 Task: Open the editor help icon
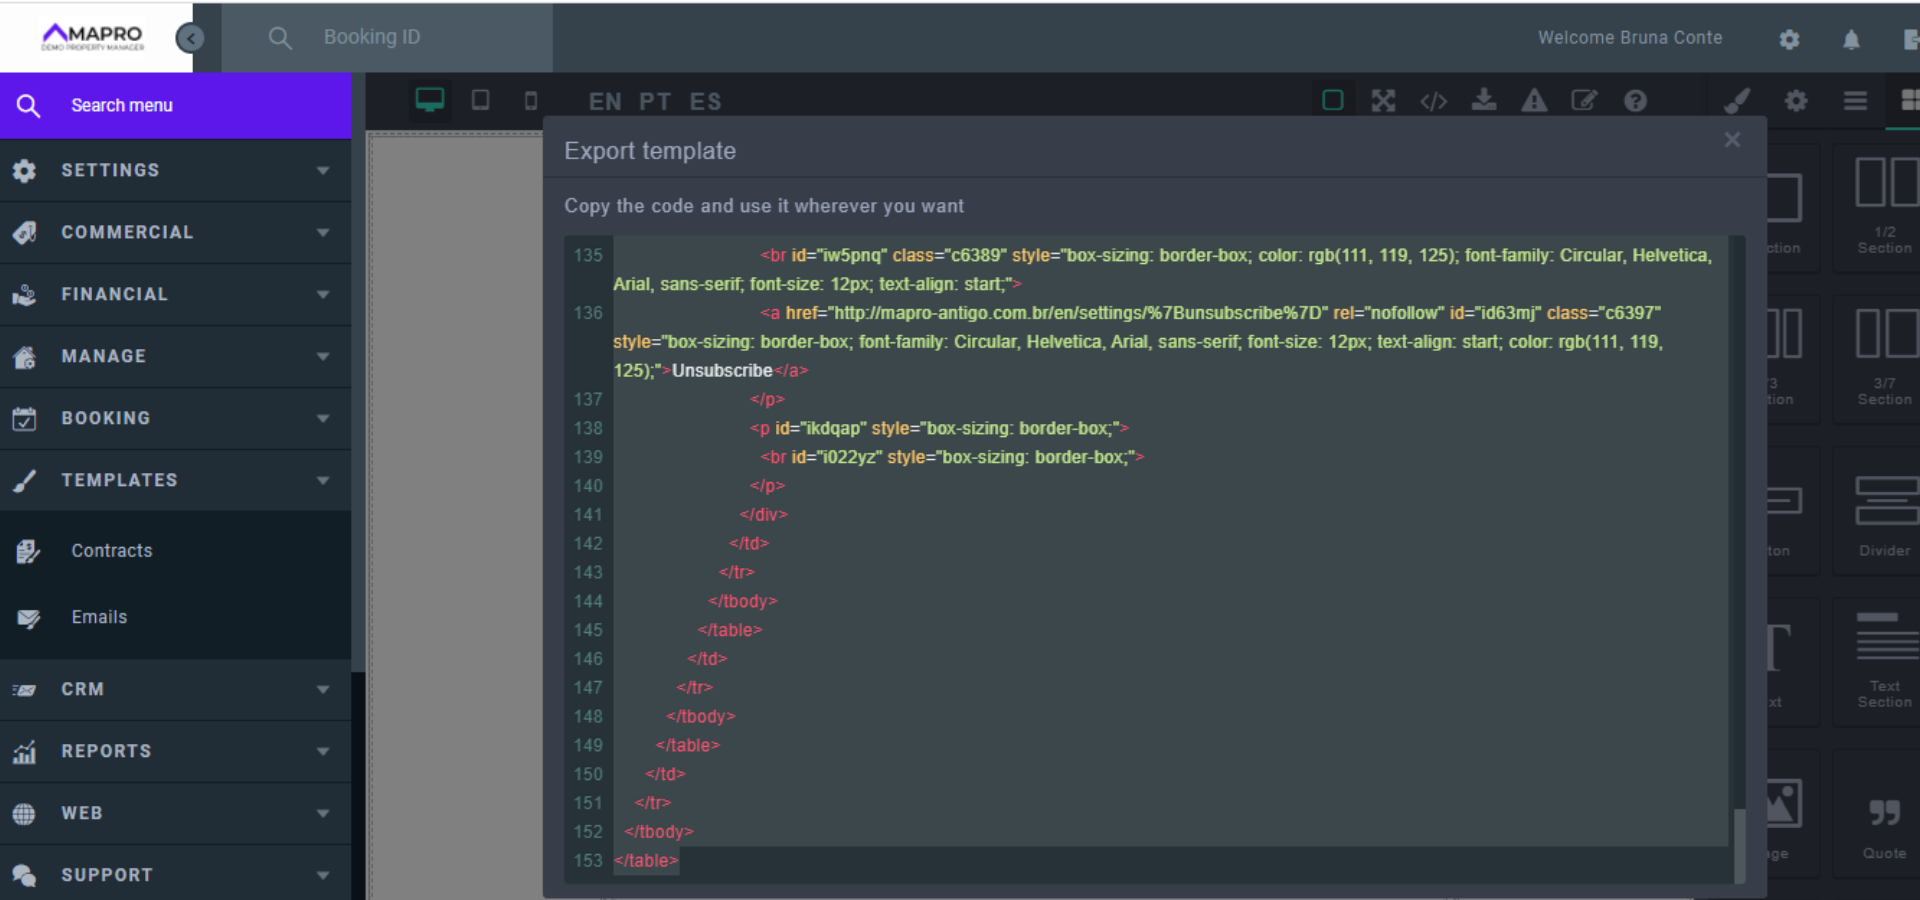pyautogui.click(x=1635, y=100)
